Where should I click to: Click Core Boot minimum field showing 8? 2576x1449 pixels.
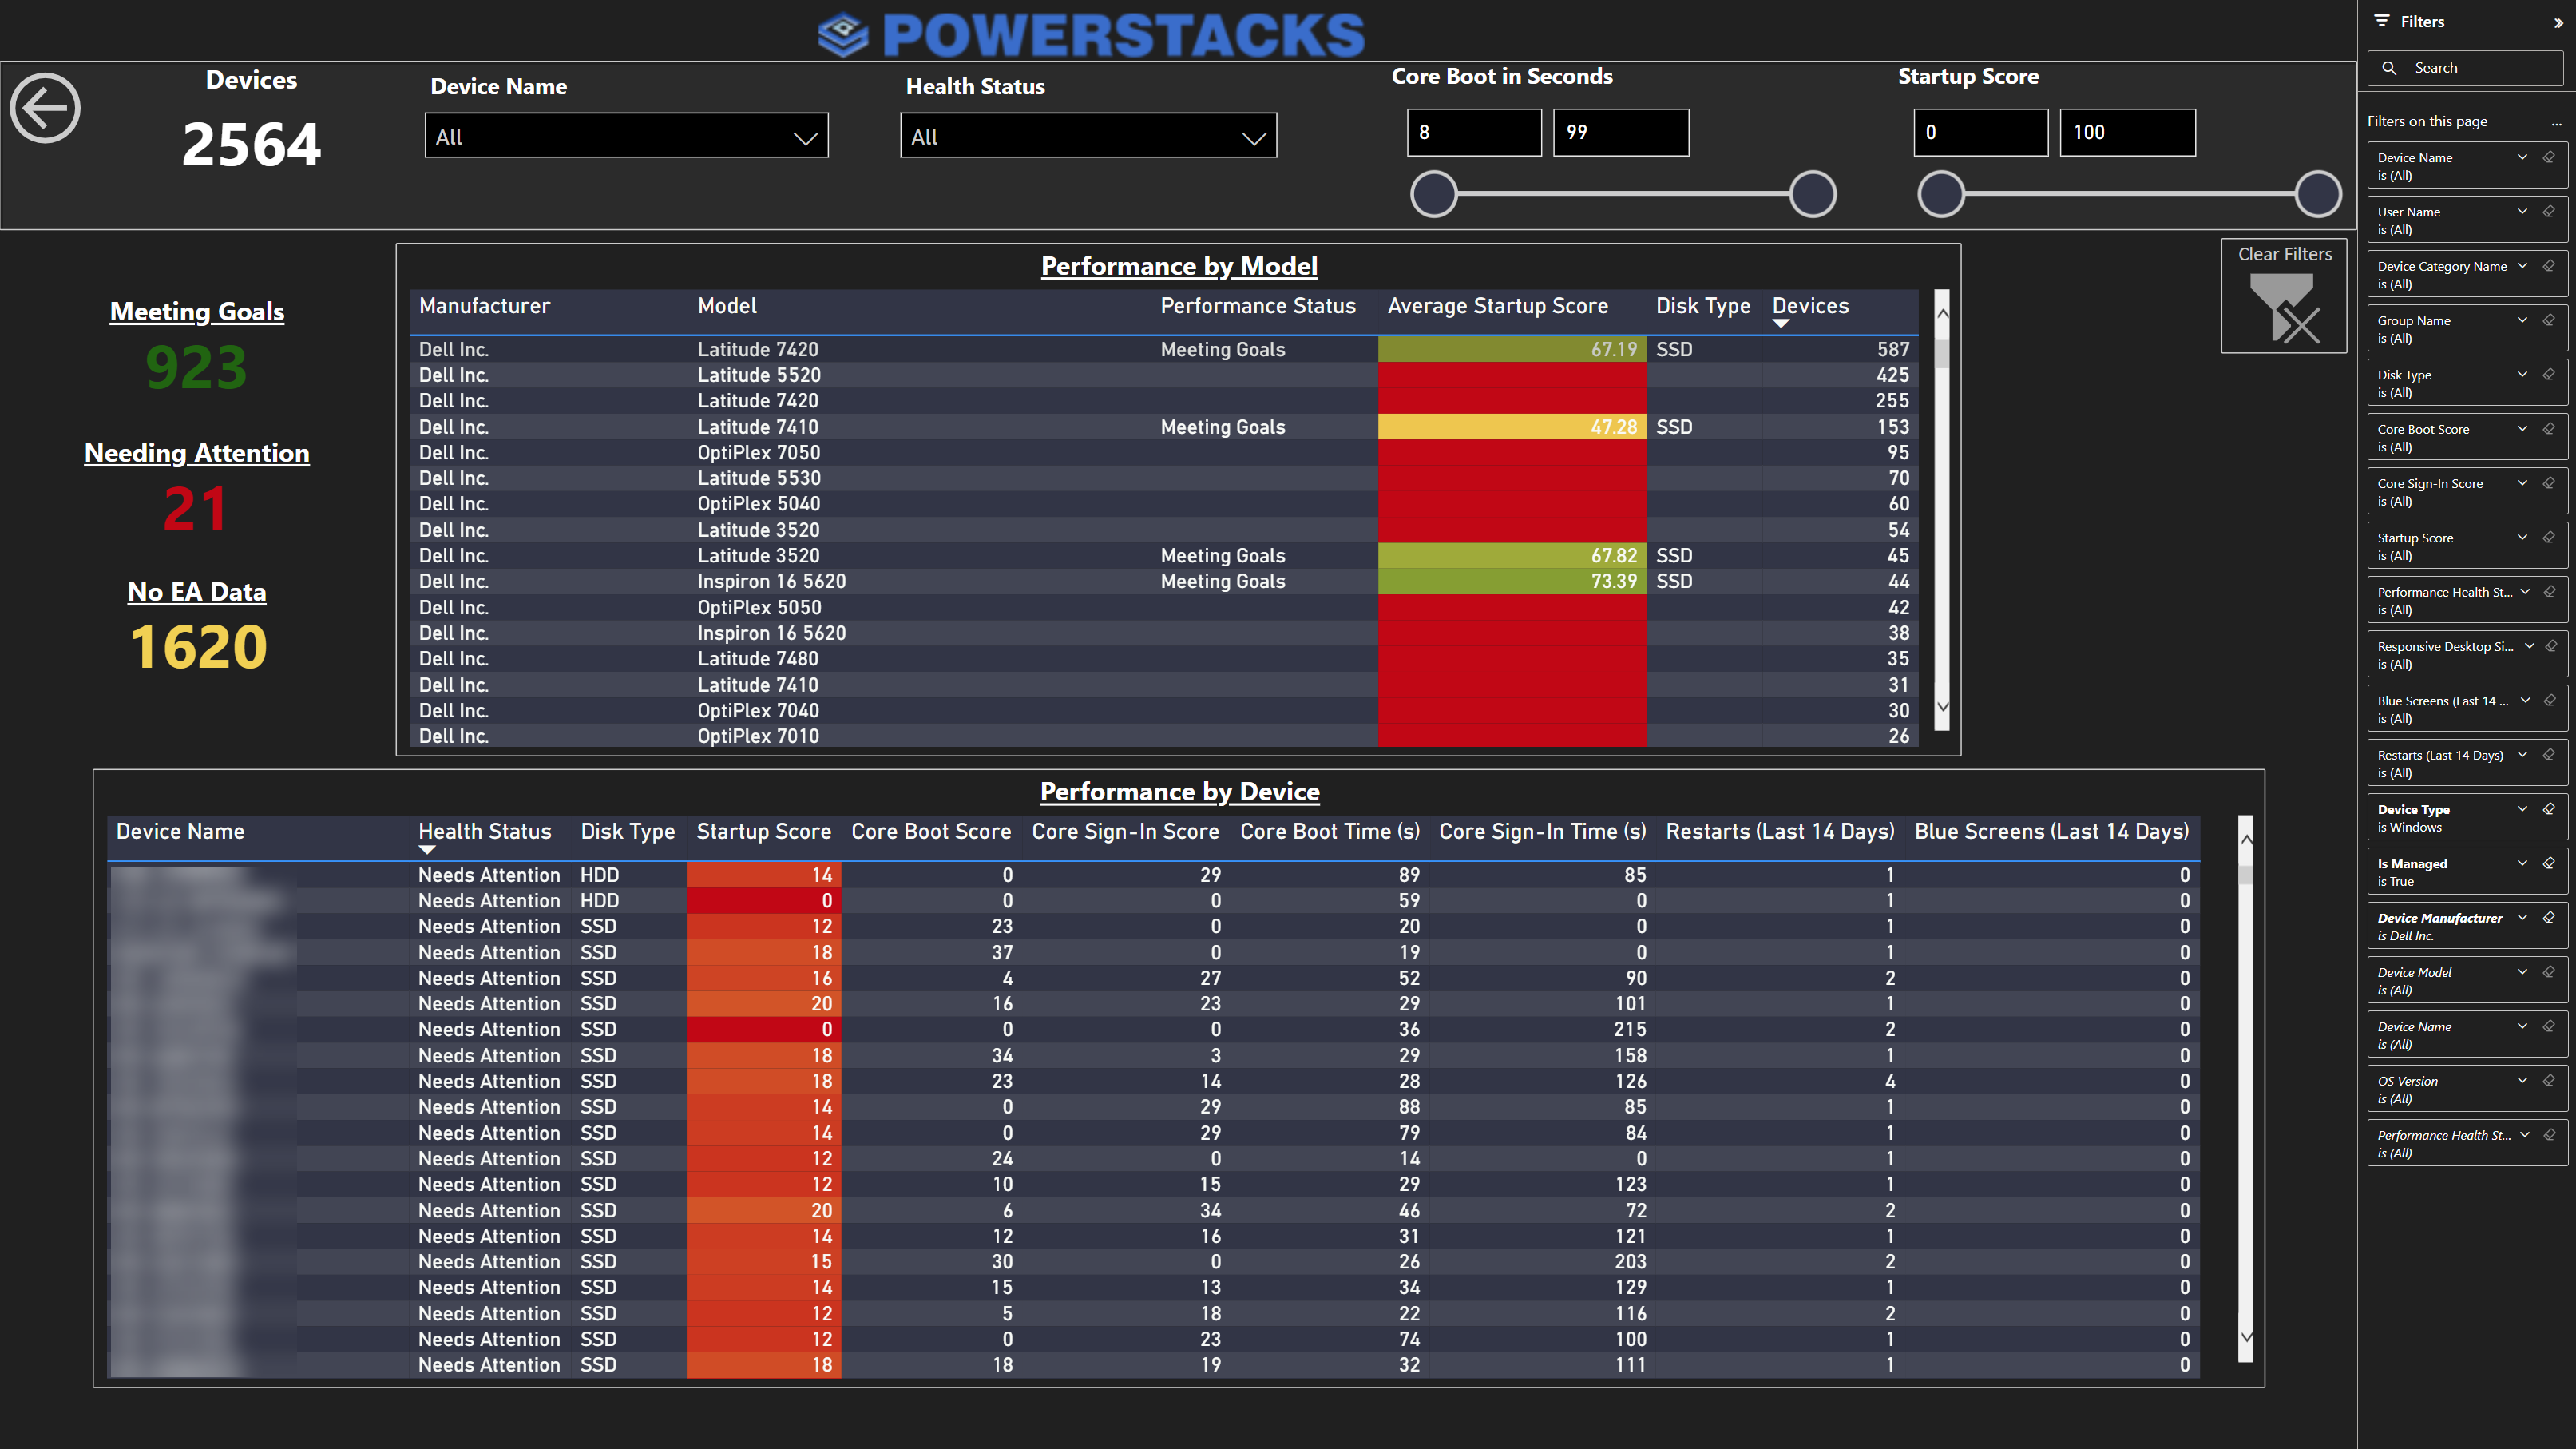1474,132
